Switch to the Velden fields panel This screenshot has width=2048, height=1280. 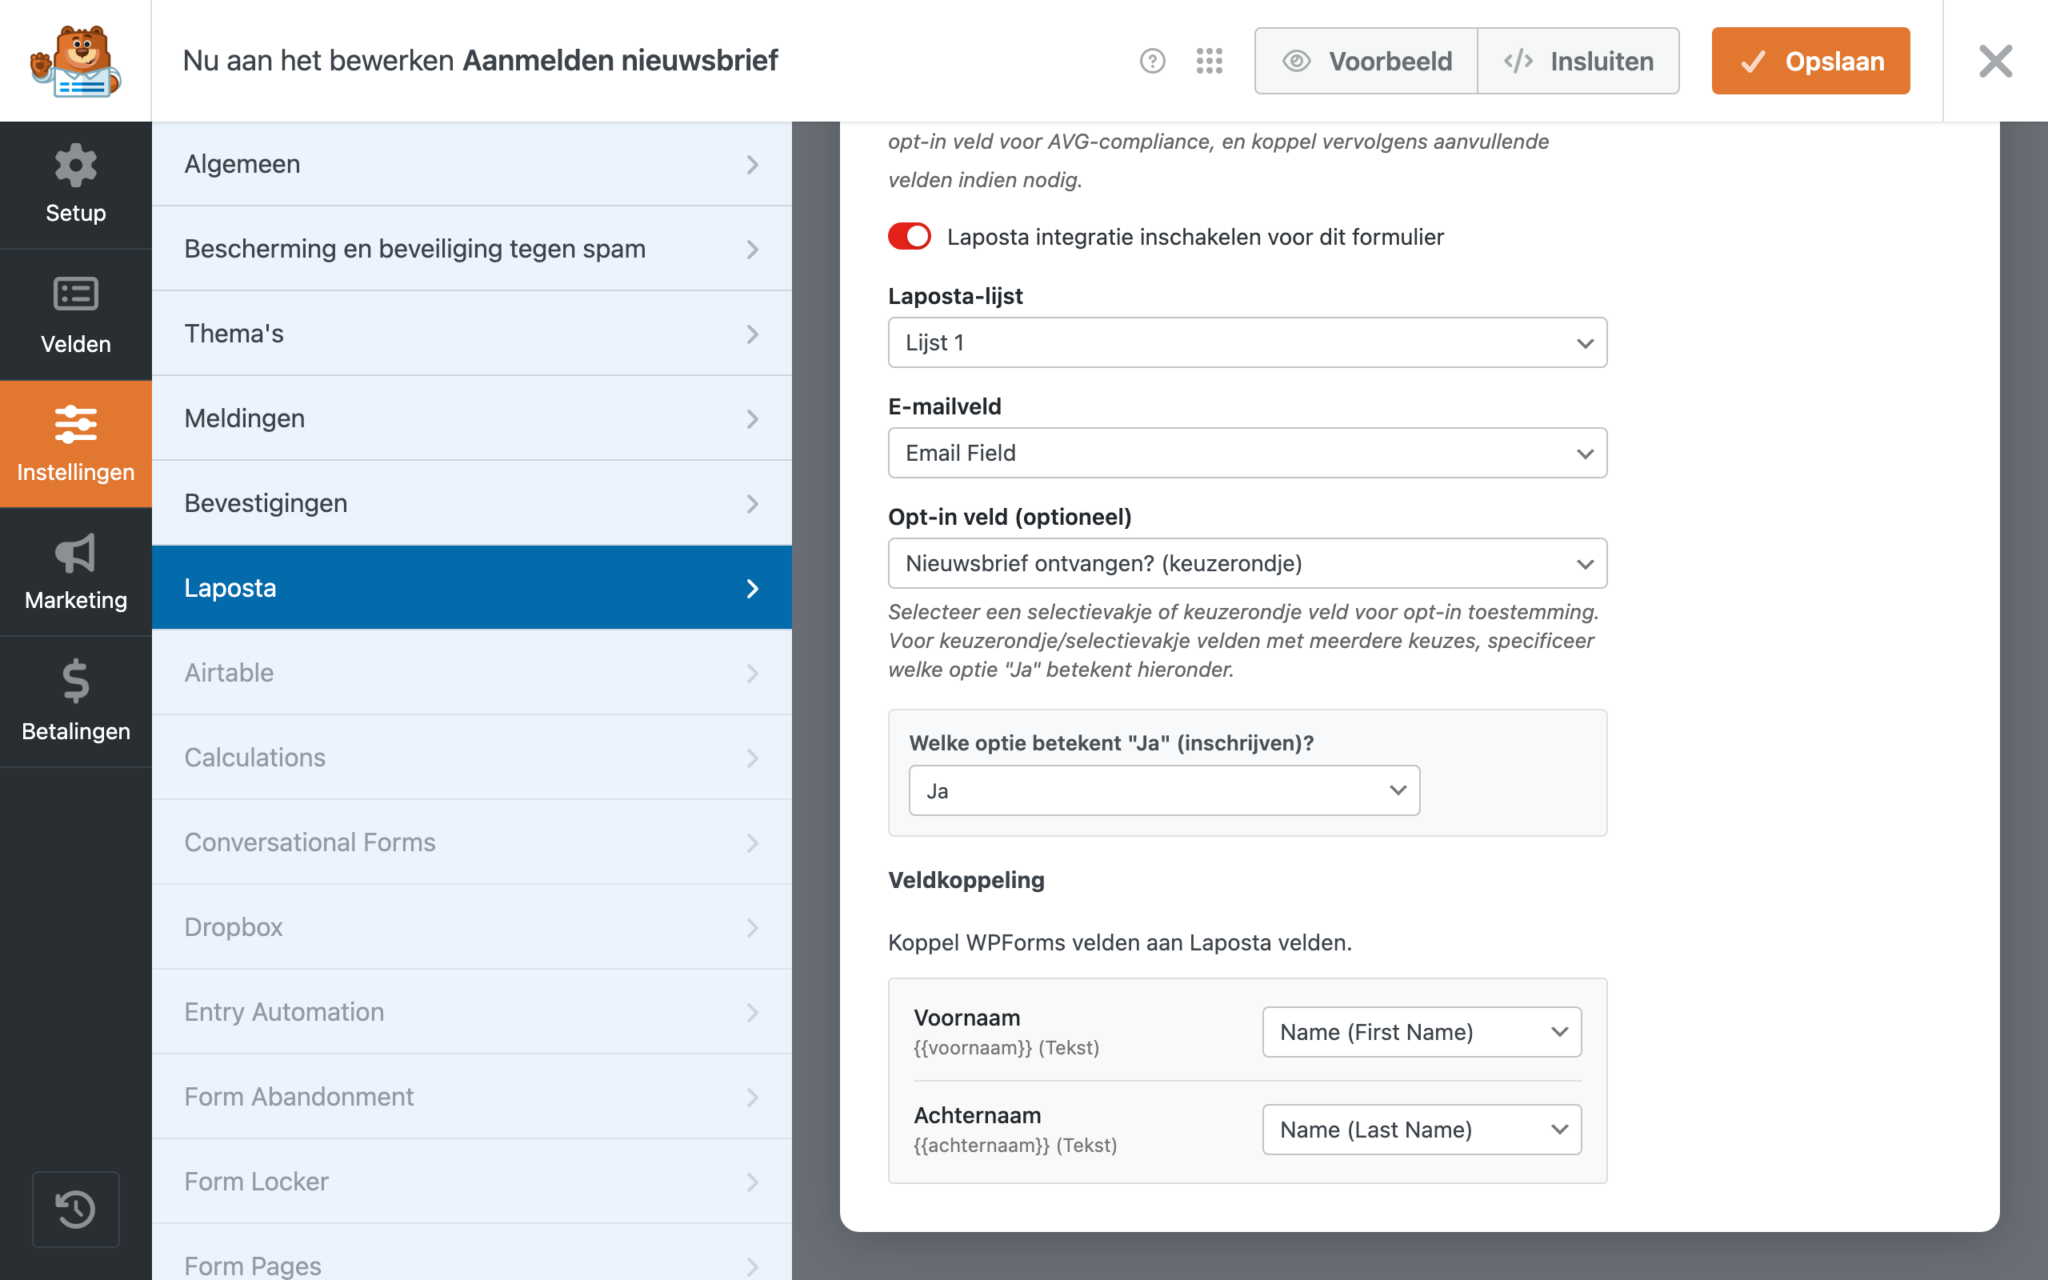click(x=76, y=315)
